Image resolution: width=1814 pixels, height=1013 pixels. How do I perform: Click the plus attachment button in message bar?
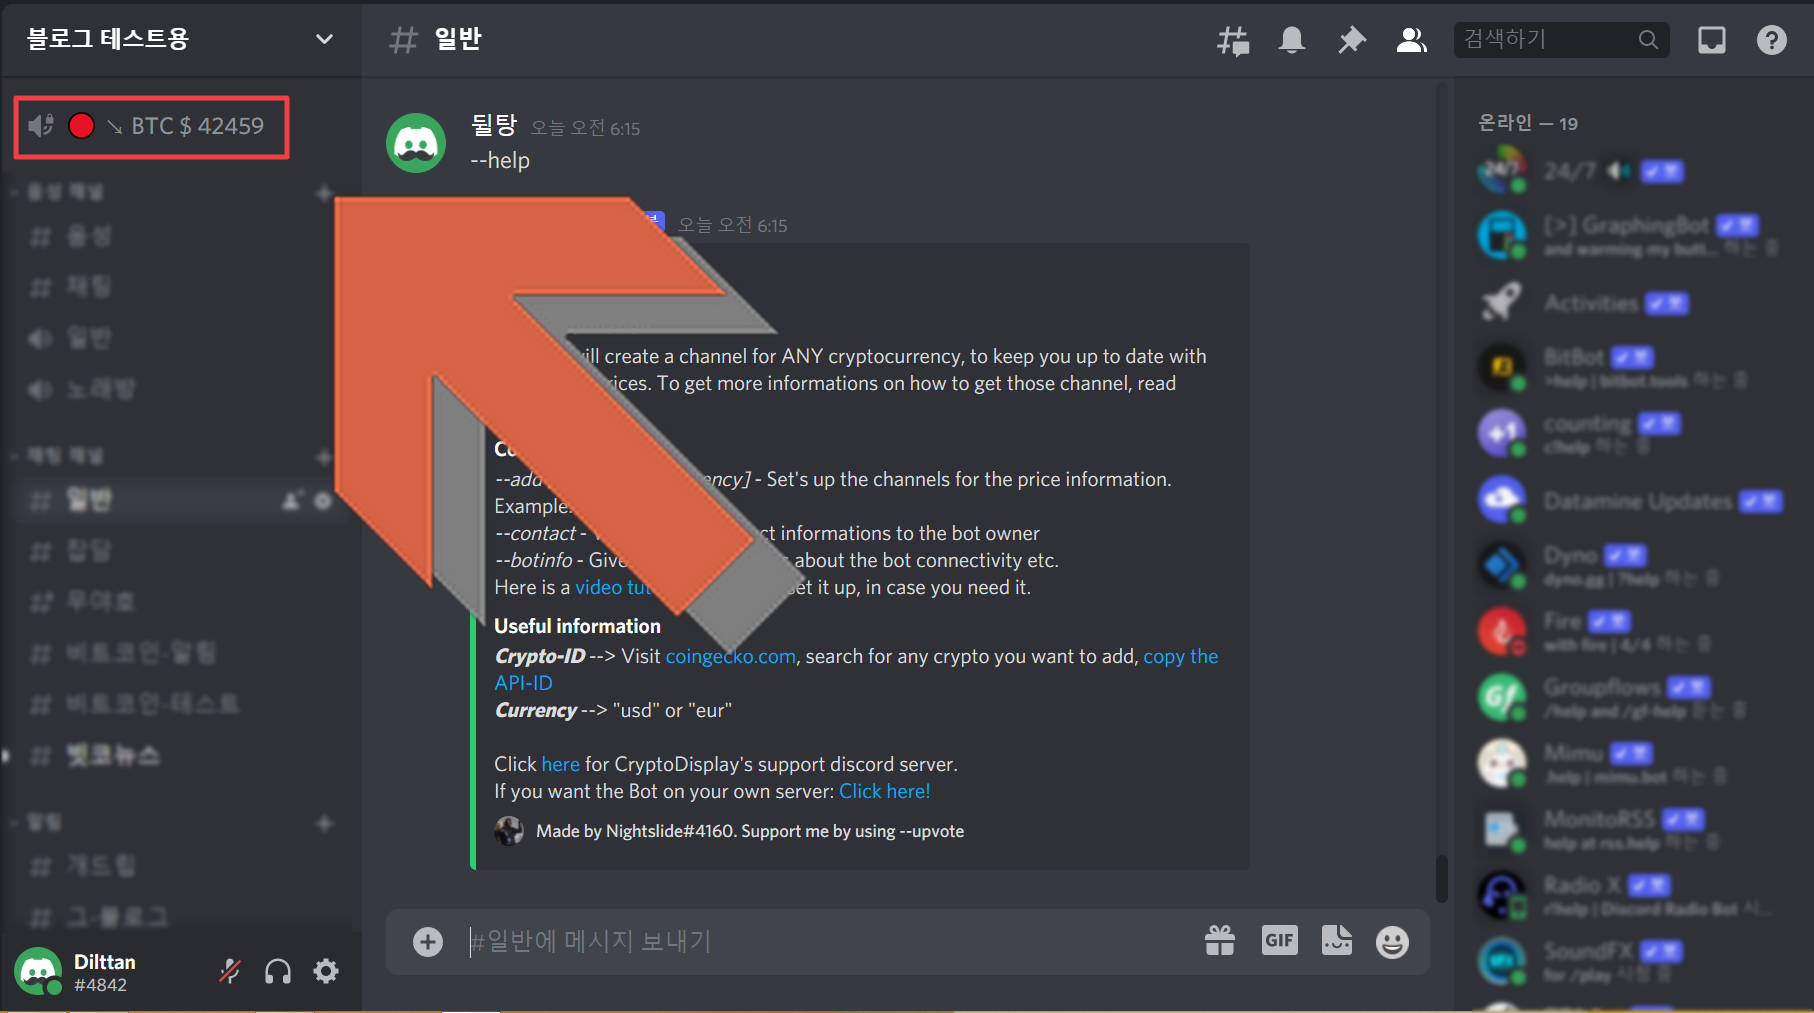(x=428, y=941)
